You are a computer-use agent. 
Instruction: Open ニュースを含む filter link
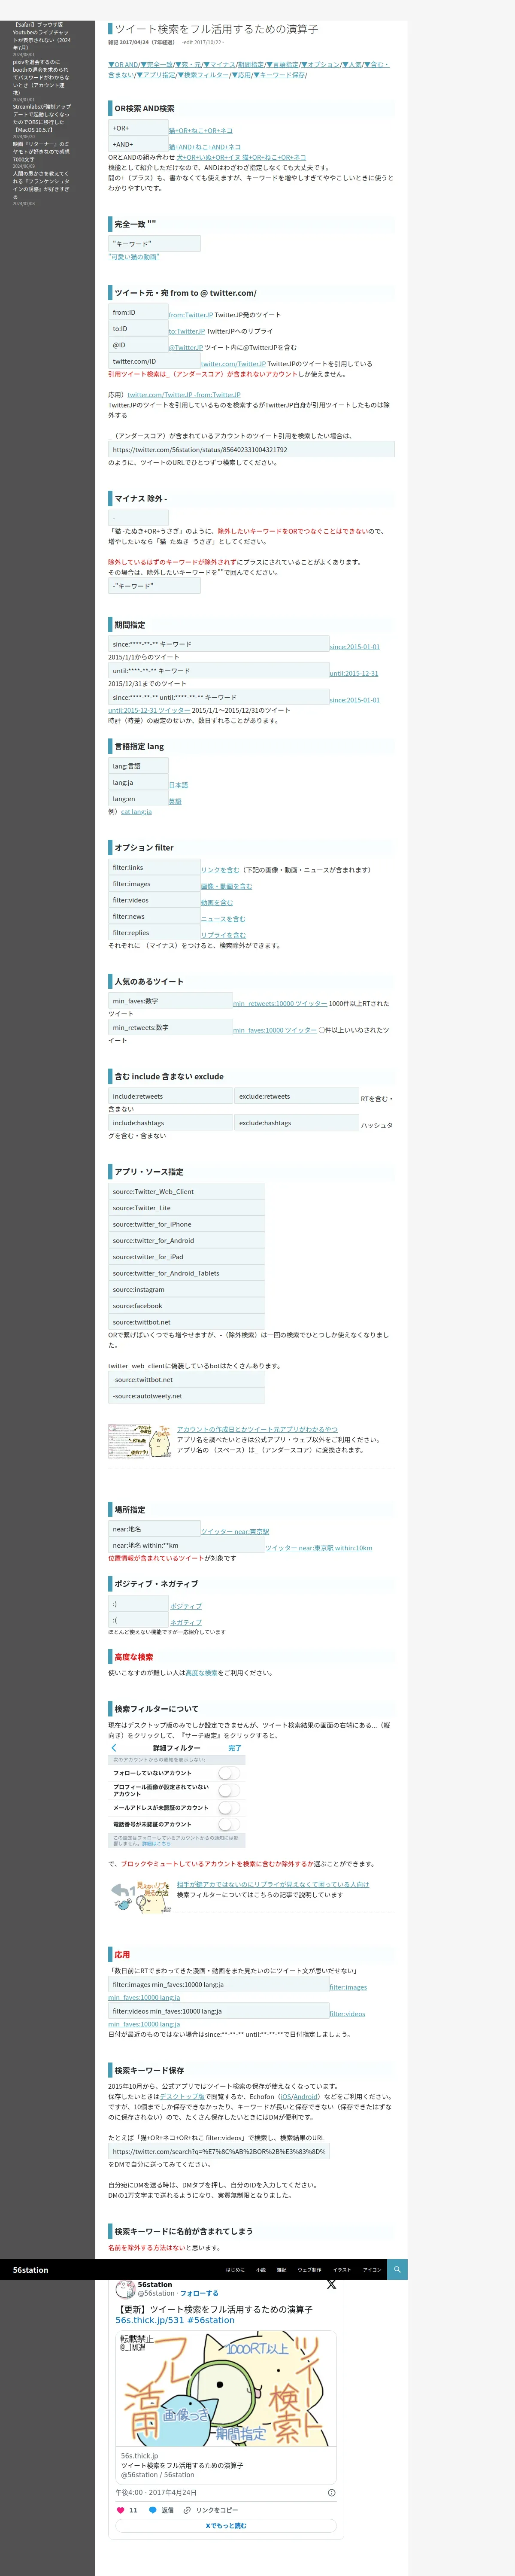click(x=223, y=919)
